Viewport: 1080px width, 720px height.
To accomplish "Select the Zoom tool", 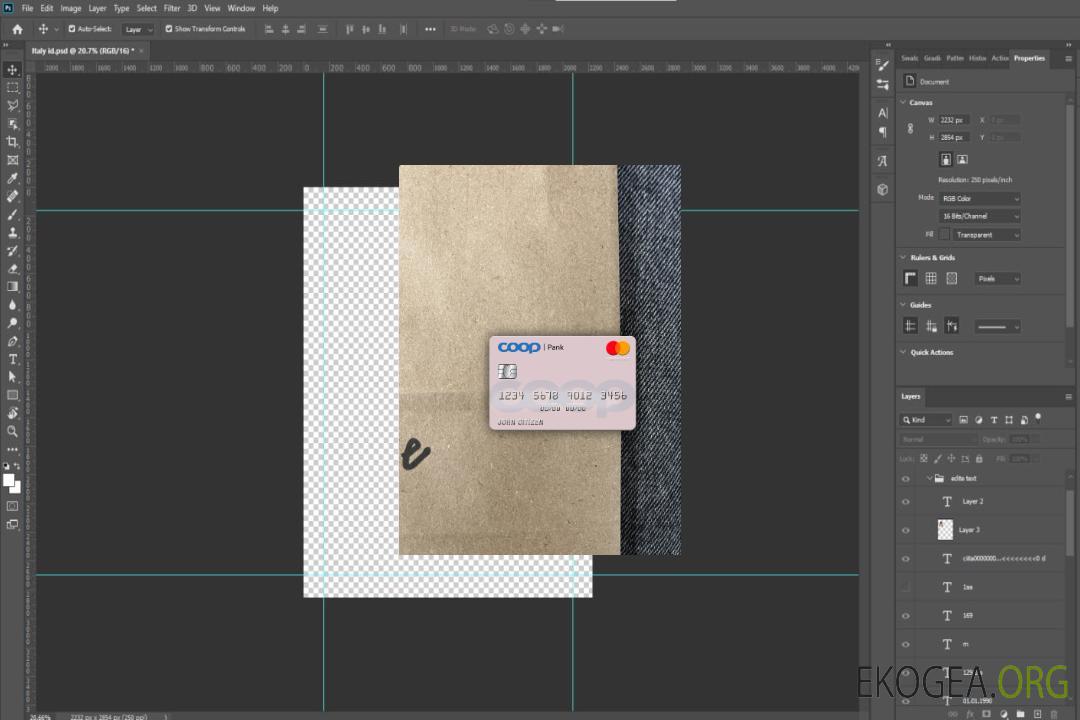I will click(x=12, y=431).
